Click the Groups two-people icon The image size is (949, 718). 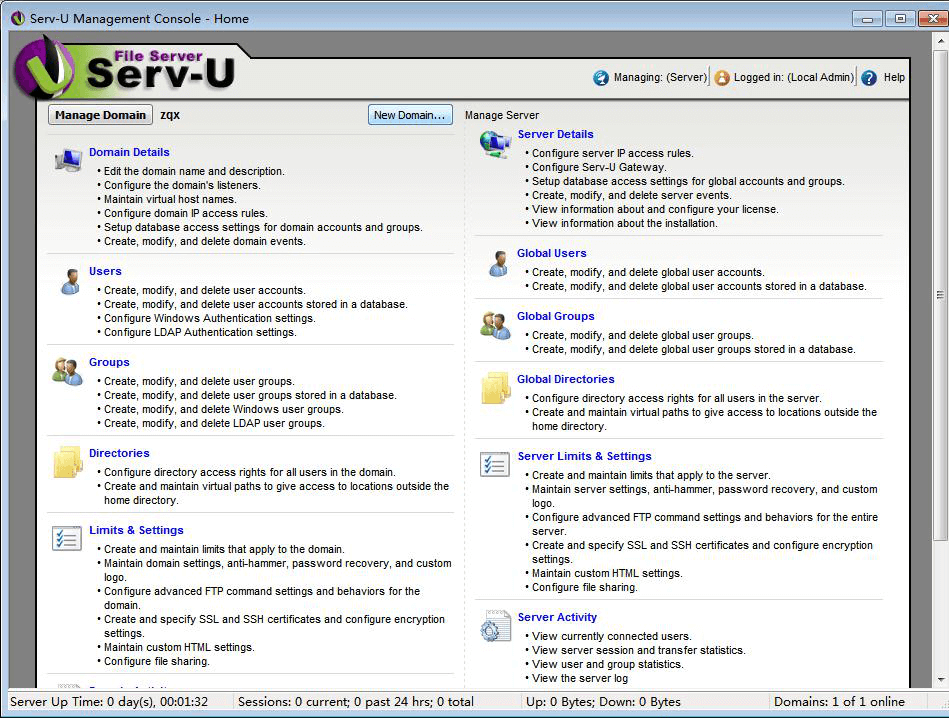[67, 372]
